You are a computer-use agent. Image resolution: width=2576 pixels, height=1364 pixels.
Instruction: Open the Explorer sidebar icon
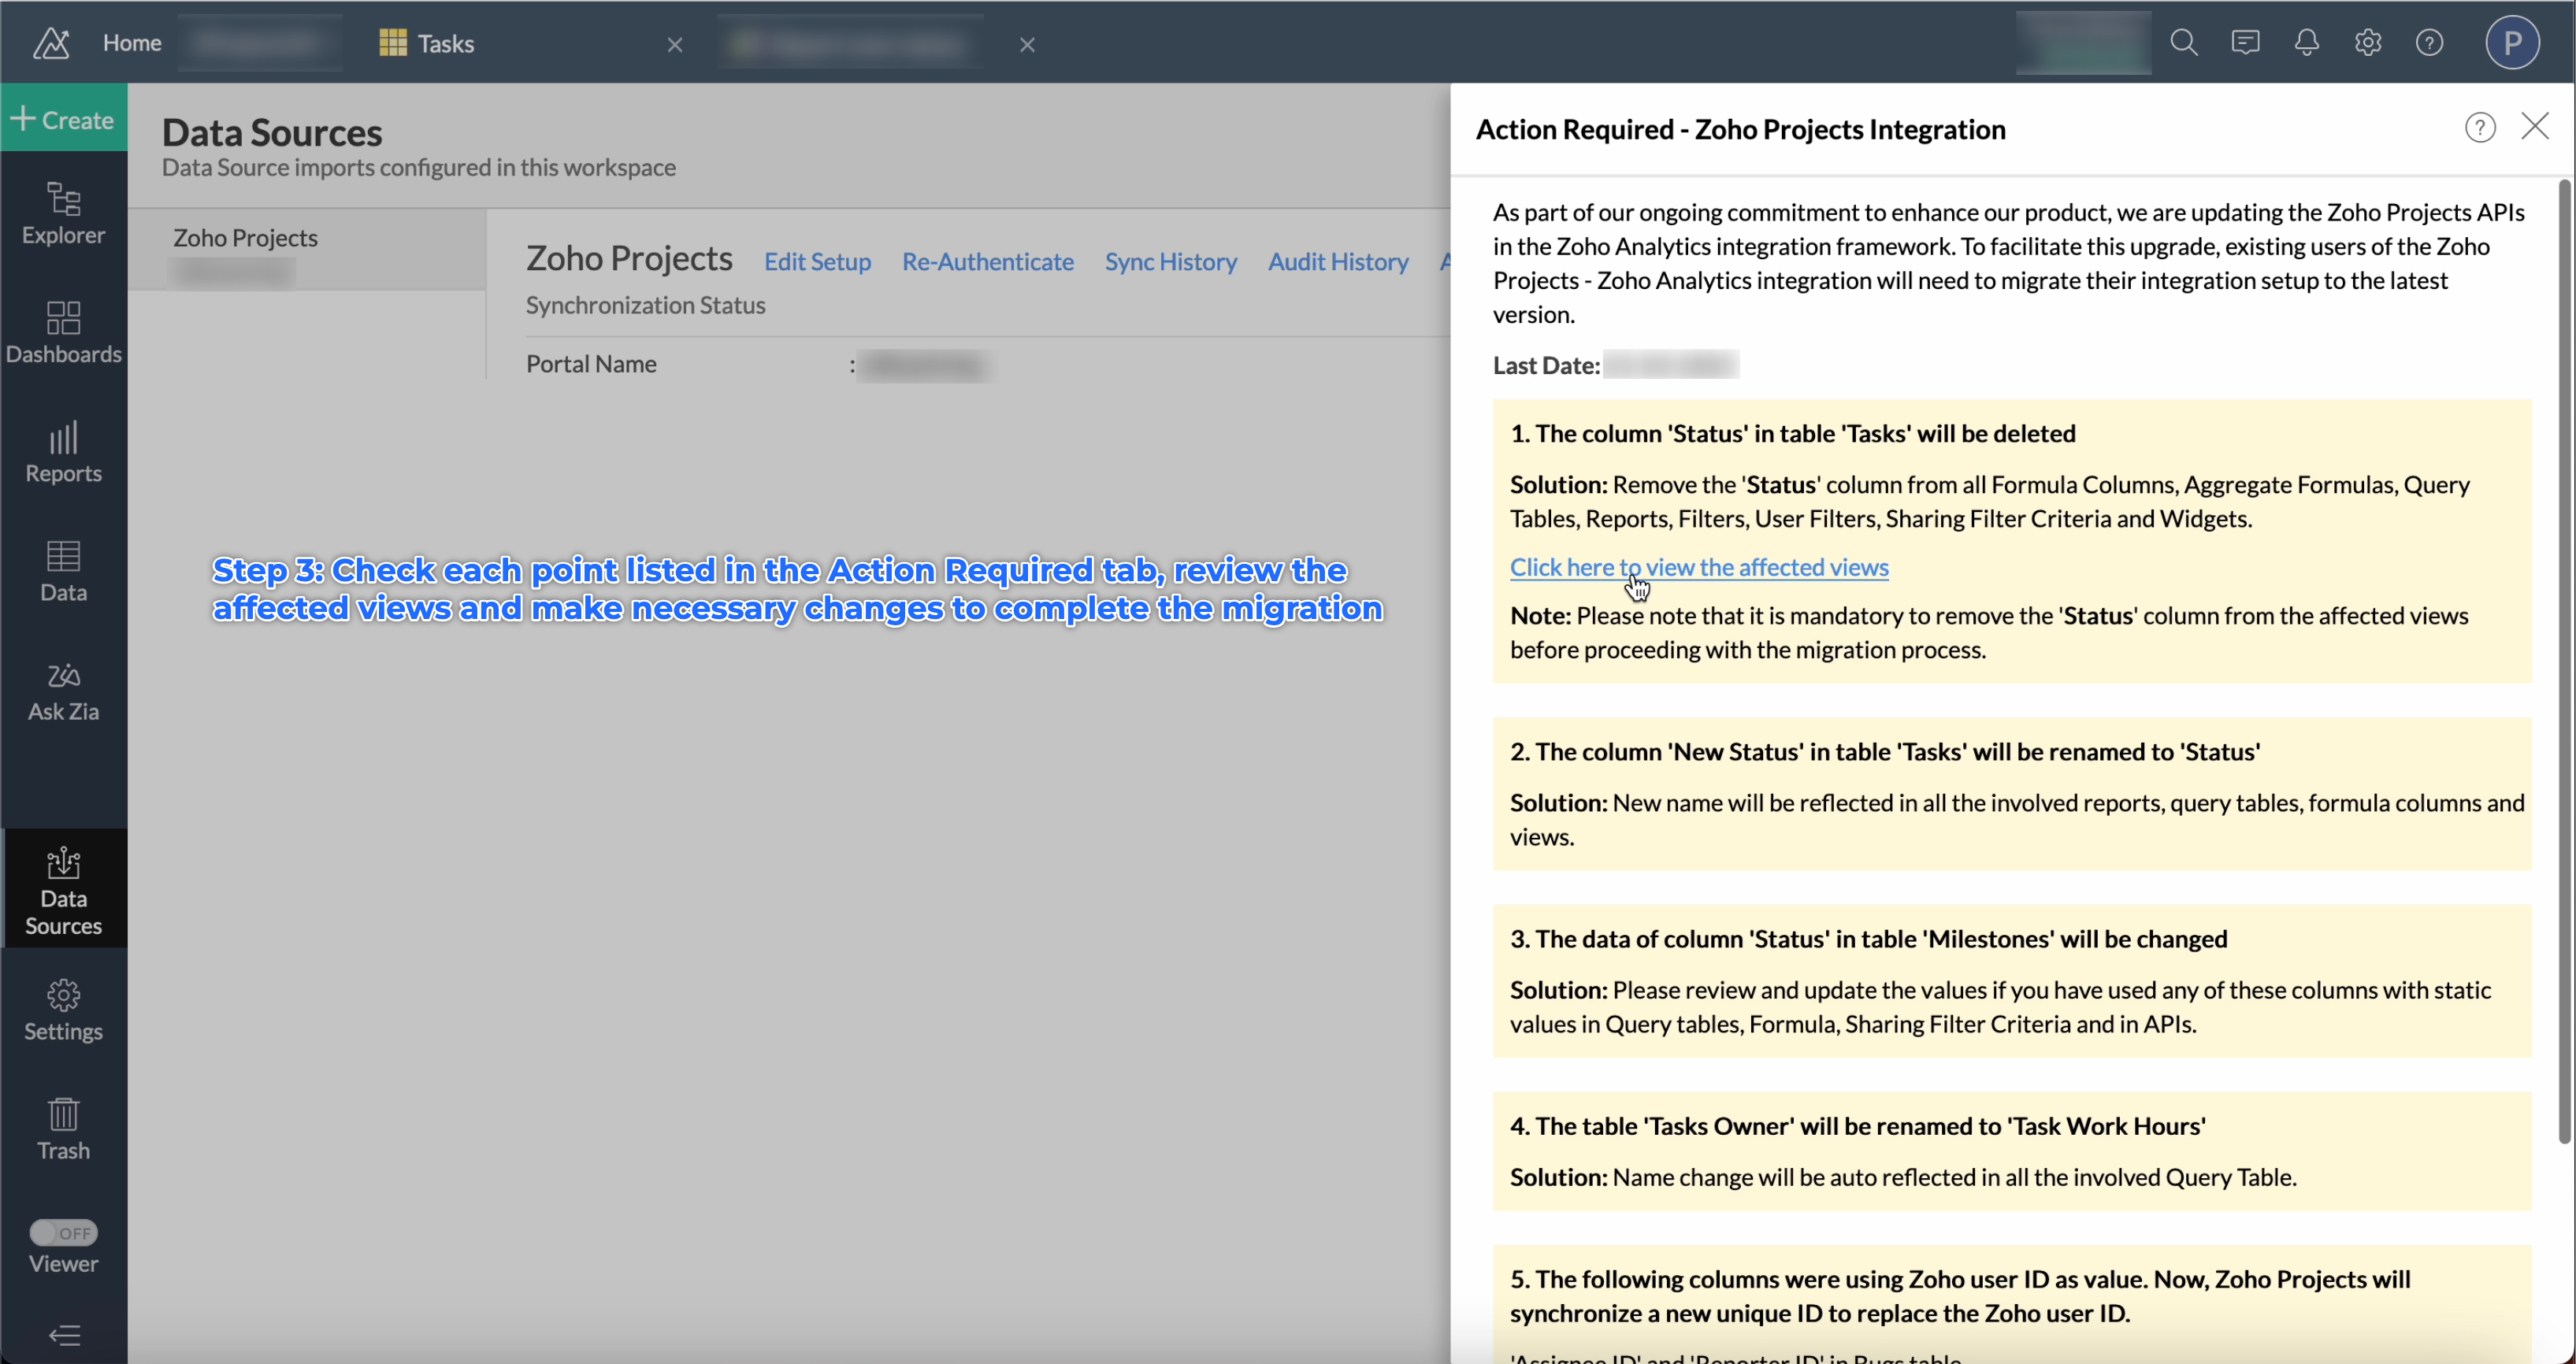click(x=63, y=213)
